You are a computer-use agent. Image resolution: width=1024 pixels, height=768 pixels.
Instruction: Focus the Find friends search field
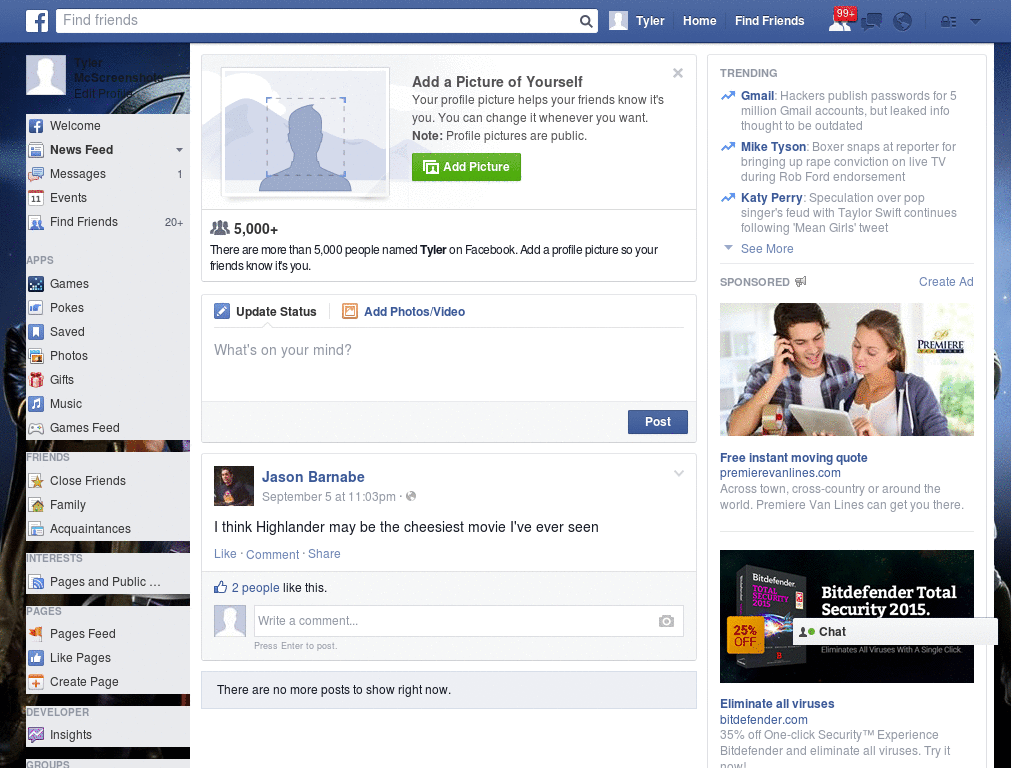pyautogui.click(x=318, y=21)
